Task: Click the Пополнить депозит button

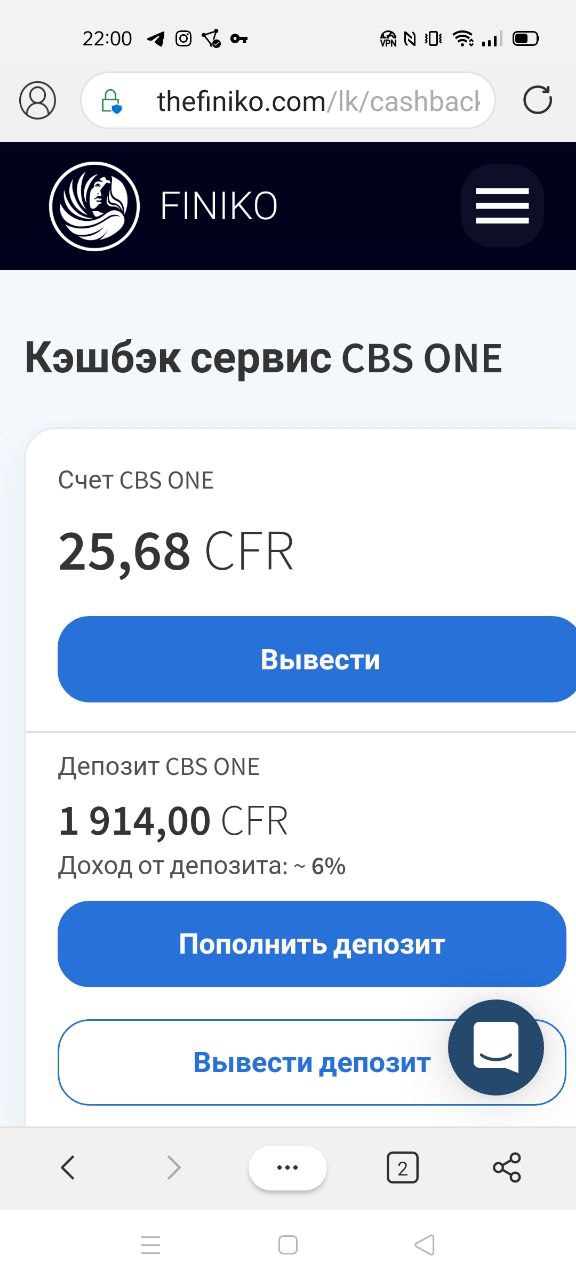Action: click(312, 944)
